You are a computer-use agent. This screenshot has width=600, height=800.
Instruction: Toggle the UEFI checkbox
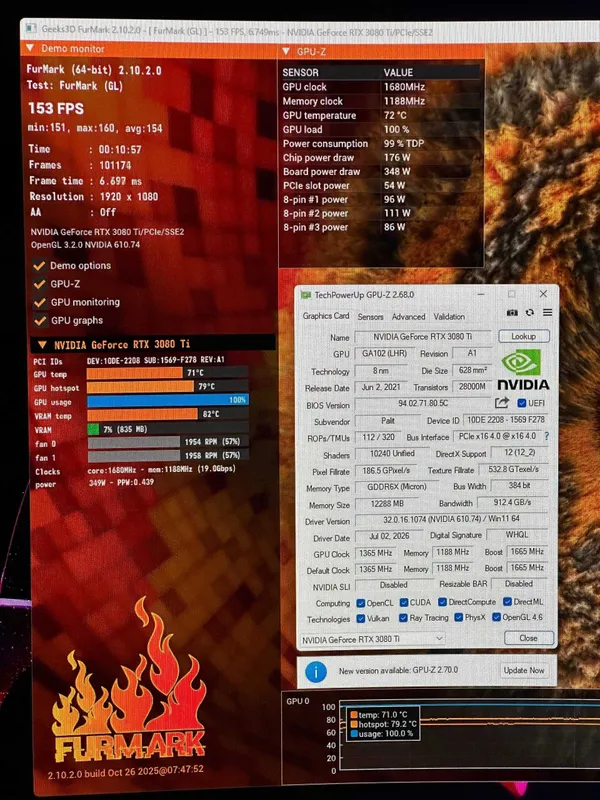521,403
